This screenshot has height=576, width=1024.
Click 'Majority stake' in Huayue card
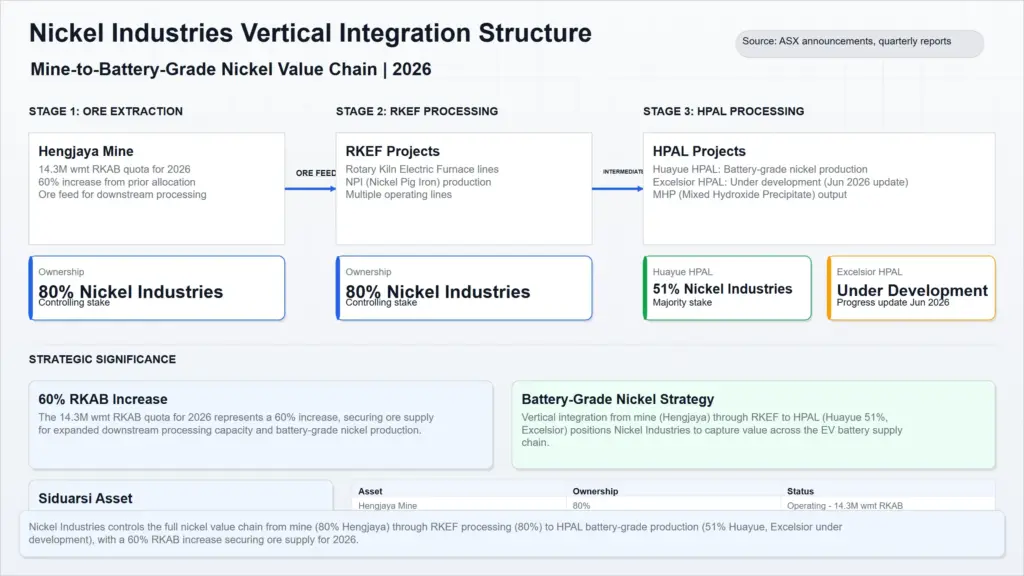[682, 303]
